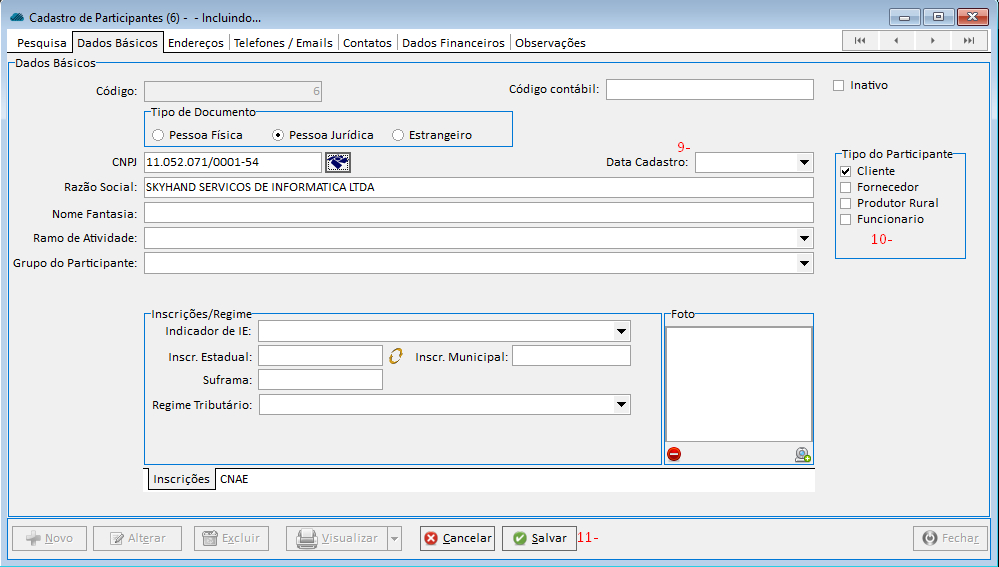The image size is (999, 567).
Task: Click the add photo magnifier icon
Action: point(802,454)
